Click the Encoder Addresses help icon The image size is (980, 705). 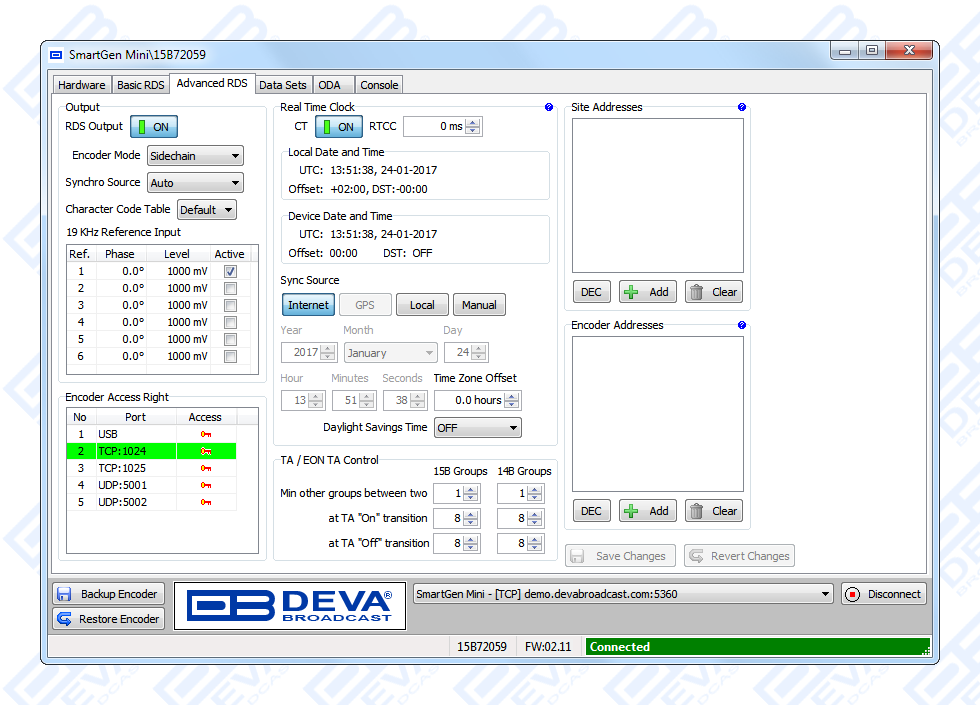point(742,325)
